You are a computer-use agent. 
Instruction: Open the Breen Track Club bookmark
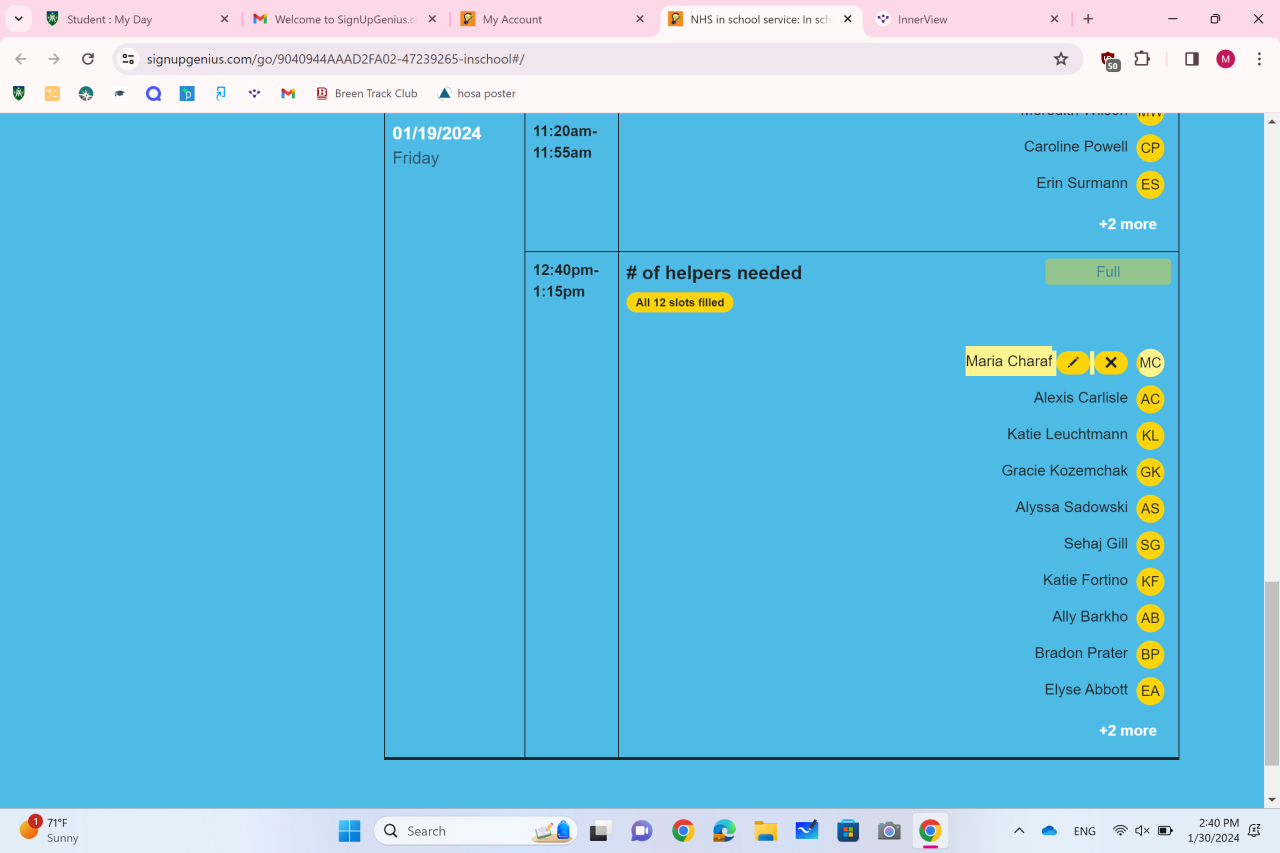pyautogui.click(x=367, y=93)
